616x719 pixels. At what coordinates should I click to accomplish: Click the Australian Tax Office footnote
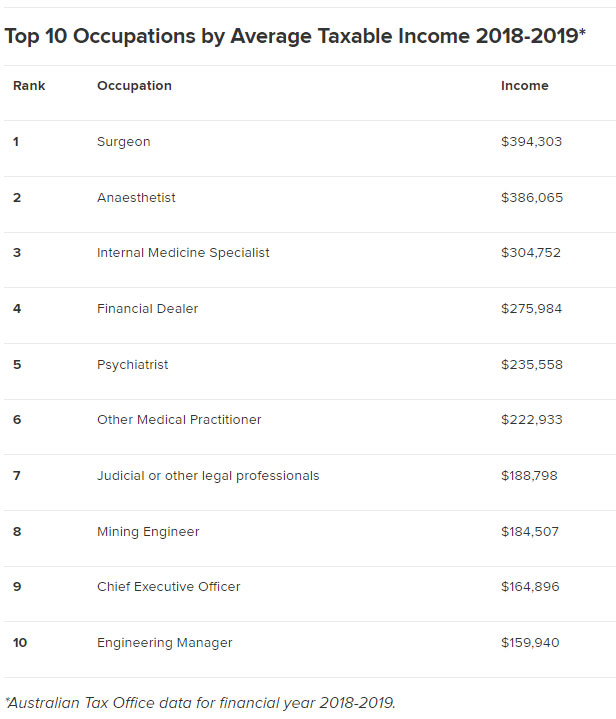[x=200, y=702]
